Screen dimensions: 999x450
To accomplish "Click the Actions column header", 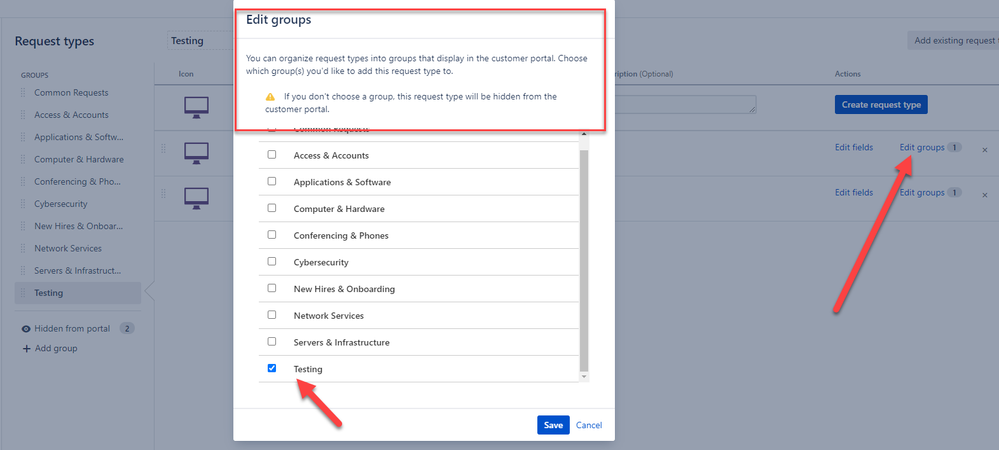I will tap(848, 74).
